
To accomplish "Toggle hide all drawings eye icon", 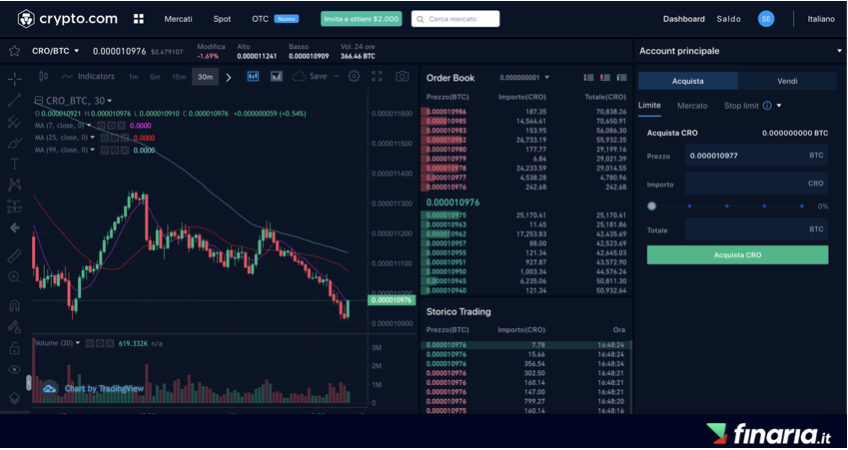I will (x=15, y=369).
